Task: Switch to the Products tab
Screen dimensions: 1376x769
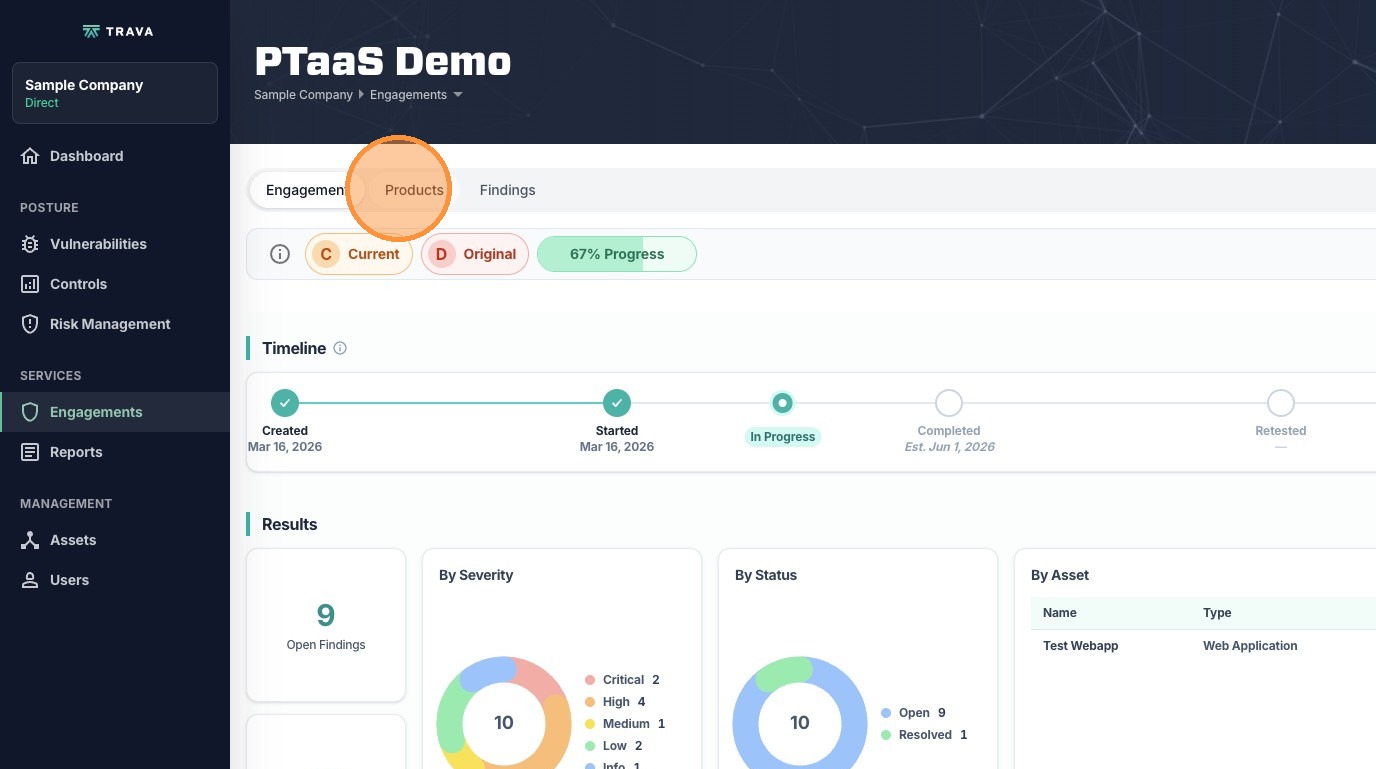Action: 414,190
